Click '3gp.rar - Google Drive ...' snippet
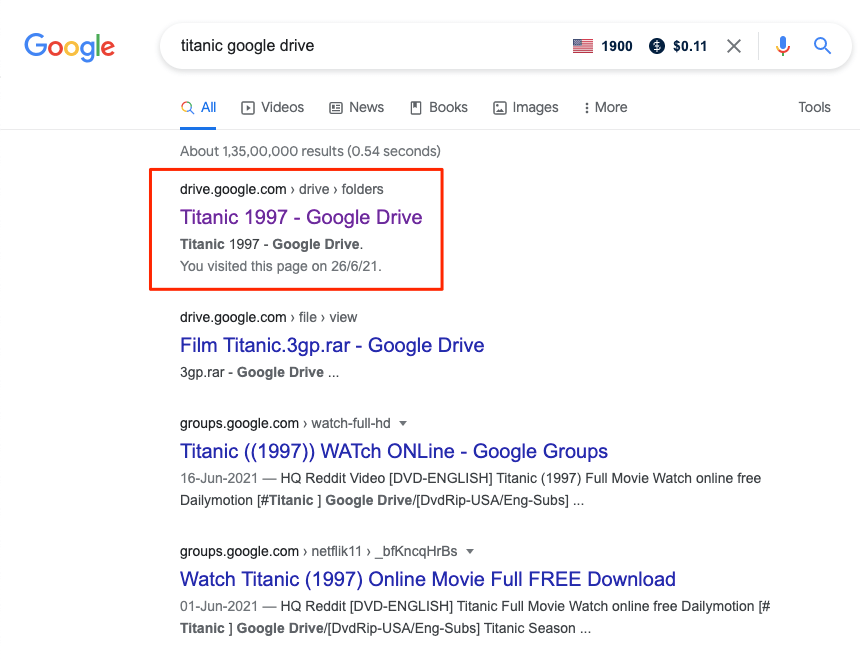The height and width of the screenshot is (660, 860). point(259,373)
